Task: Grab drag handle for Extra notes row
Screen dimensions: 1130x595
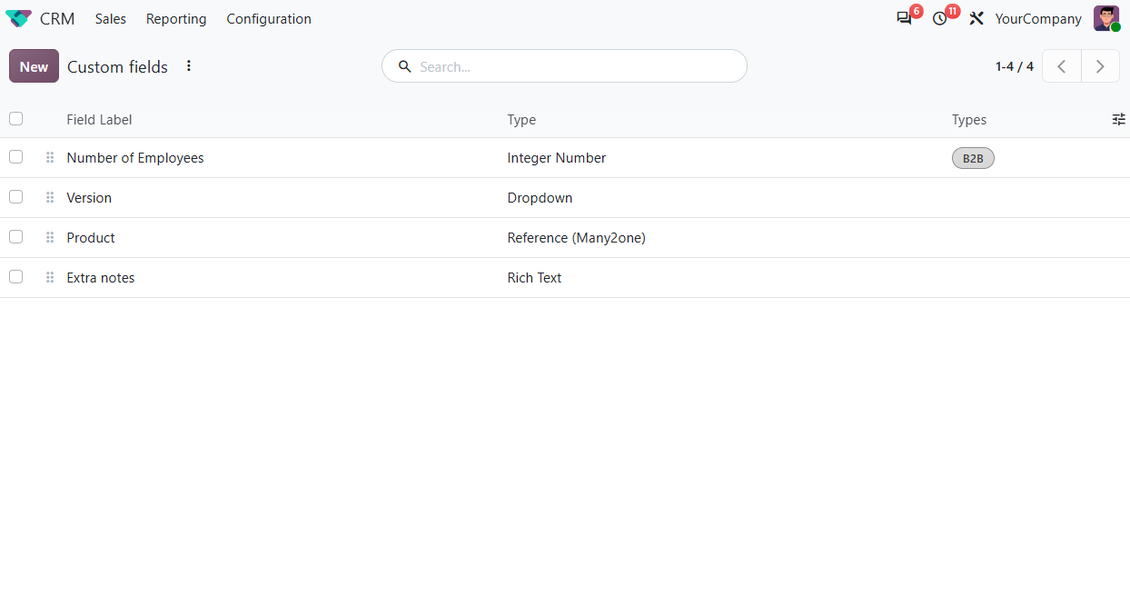Action: click(x=50, y=277)
